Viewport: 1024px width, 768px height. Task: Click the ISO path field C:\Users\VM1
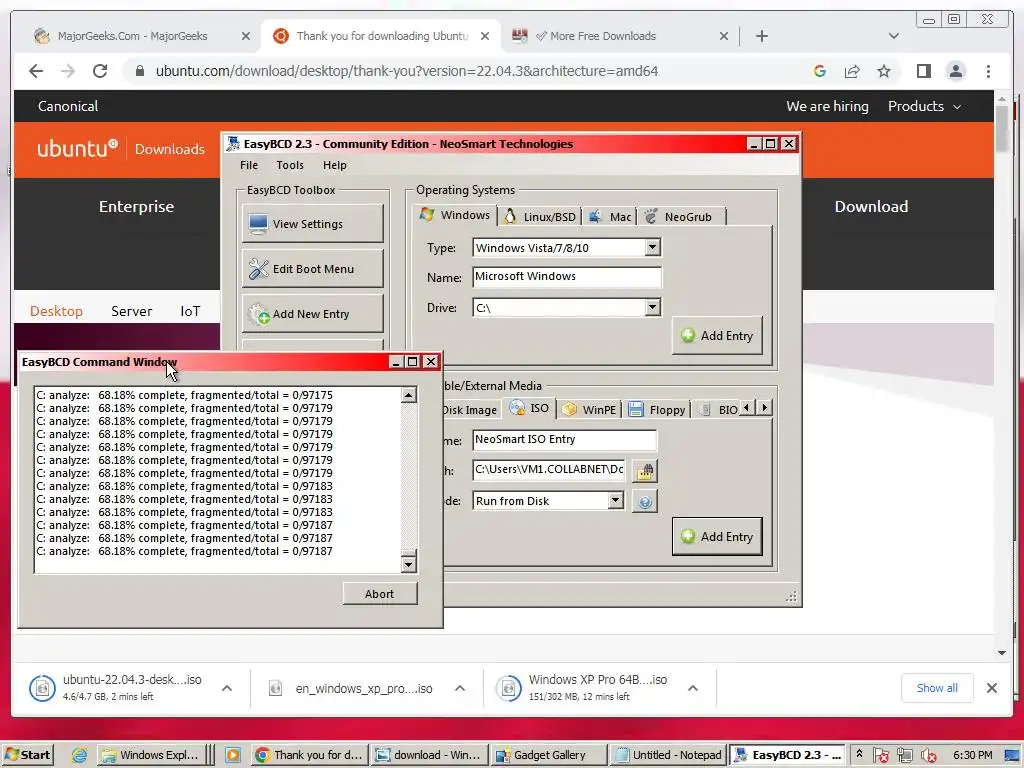pyautogui.click(x=548, y=470)
